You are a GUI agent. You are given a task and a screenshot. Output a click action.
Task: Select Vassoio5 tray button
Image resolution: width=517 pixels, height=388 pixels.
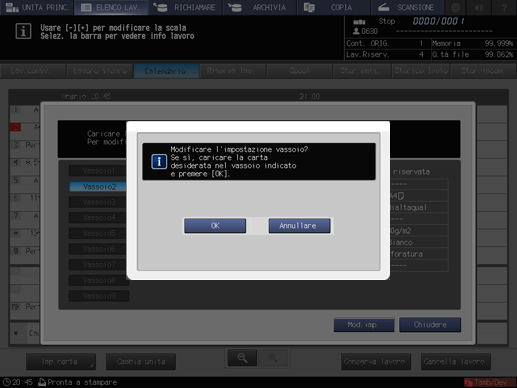pyautogui.click(x=99, y=233)
